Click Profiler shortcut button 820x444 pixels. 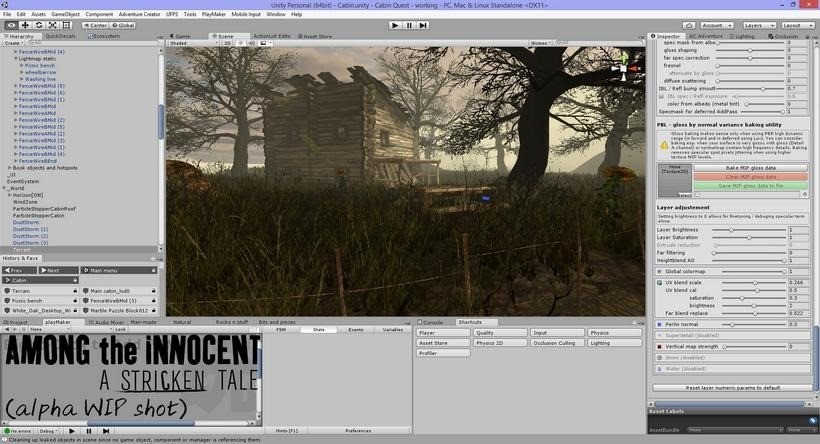click(x=443, y=353)
